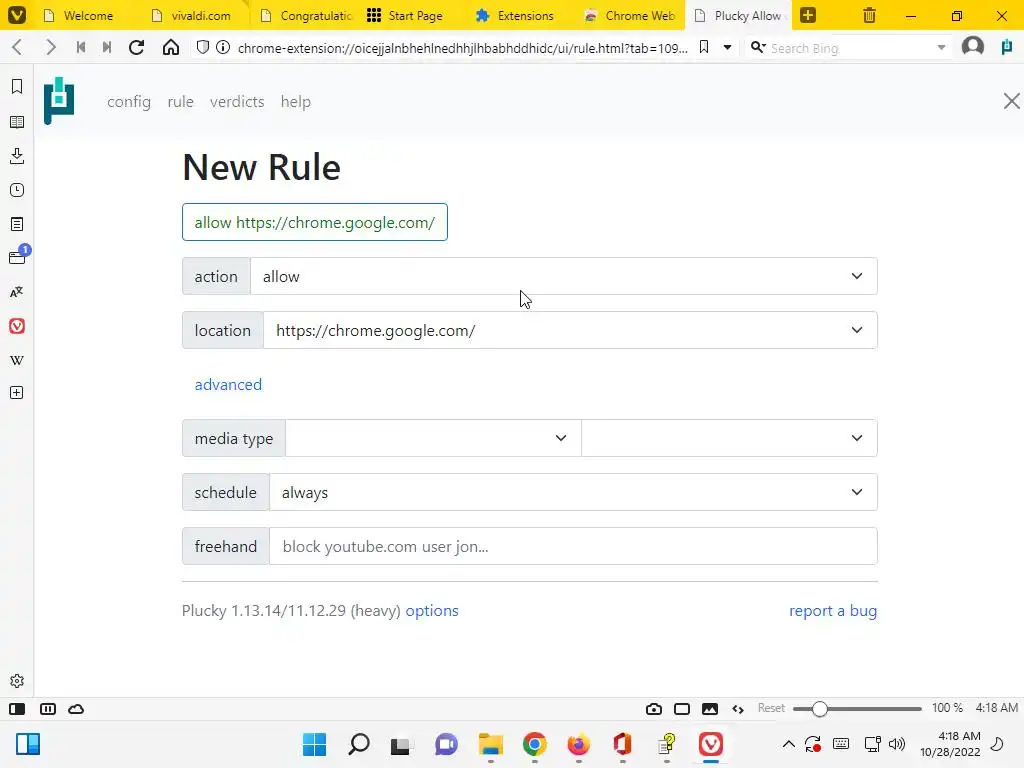The image size is (1024, 768).
Task: Open the Windows Start menu
Action: point(314,744)
